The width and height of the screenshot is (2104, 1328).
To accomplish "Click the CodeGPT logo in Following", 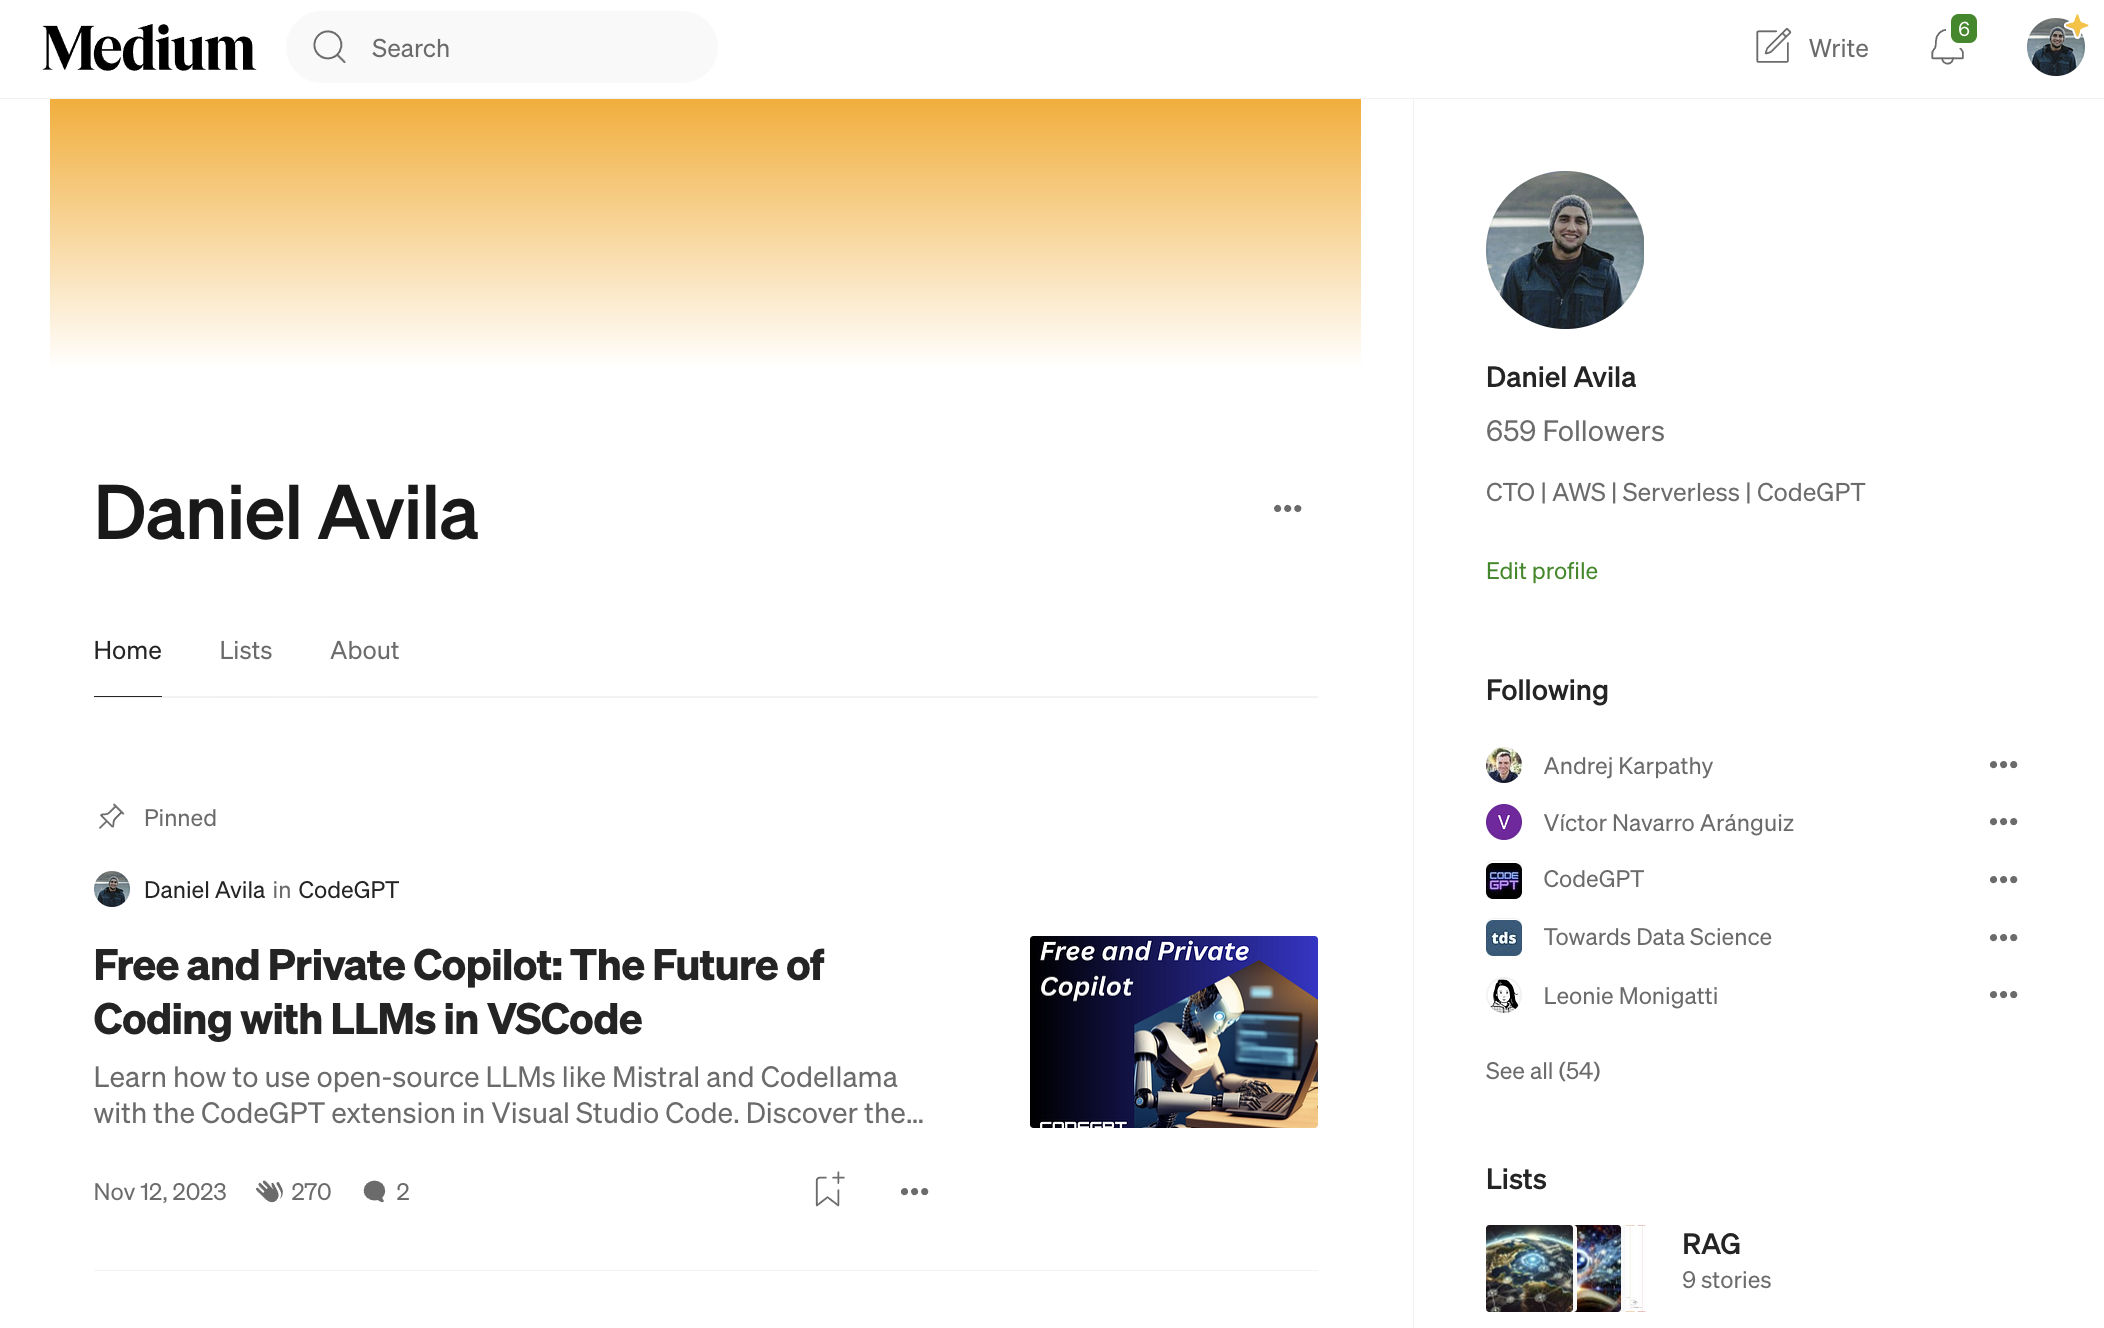I will pyautogui.click(x=1504, y=880).
